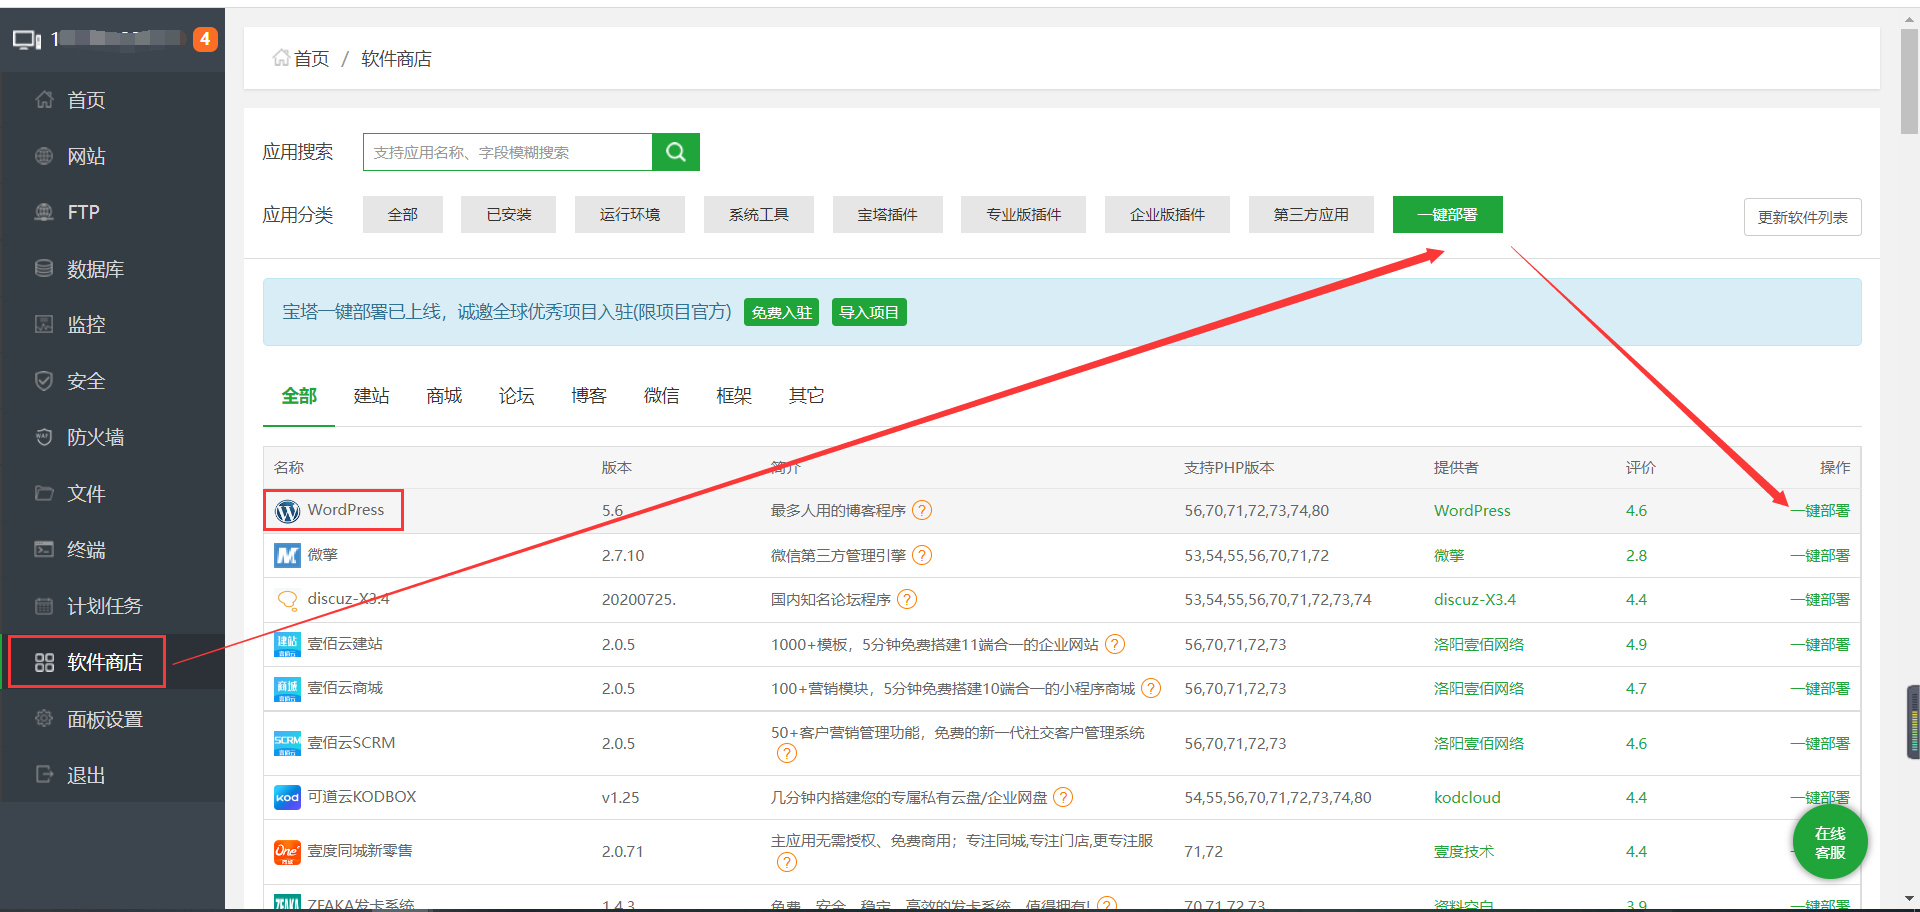This screenshot has width=1920, height=912.
Task: Select the 运行环境 category filter
Action: (x=630, y=214)
